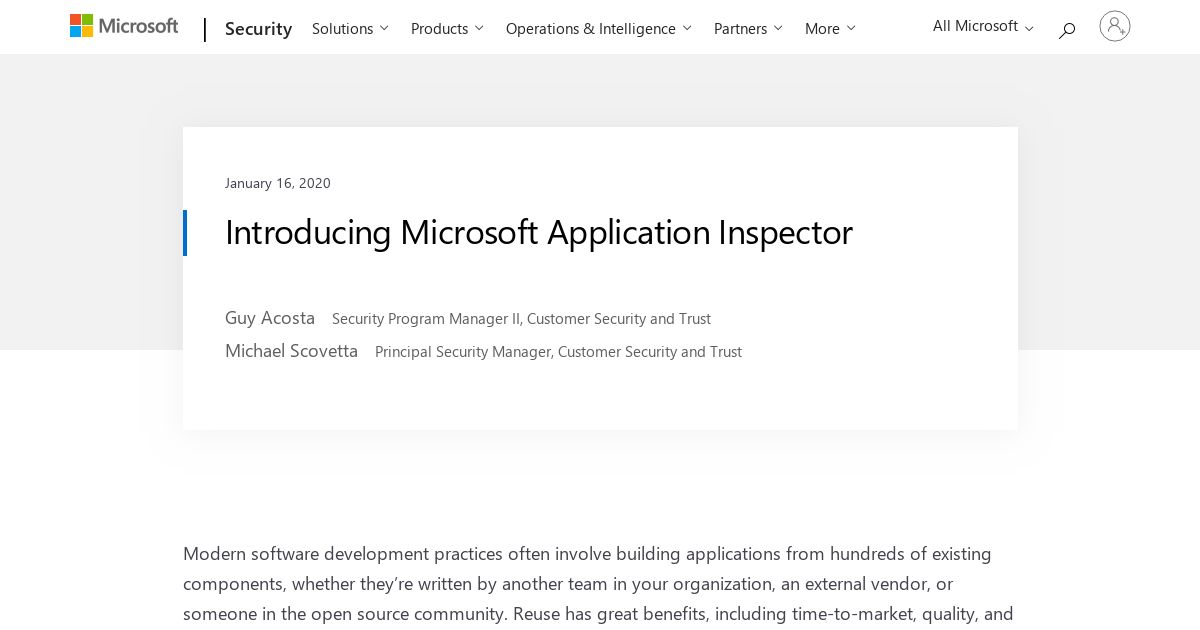The image size is (1200, 630).
Task: Click the Microsoft logo
Action: click(x=124, y=26)
